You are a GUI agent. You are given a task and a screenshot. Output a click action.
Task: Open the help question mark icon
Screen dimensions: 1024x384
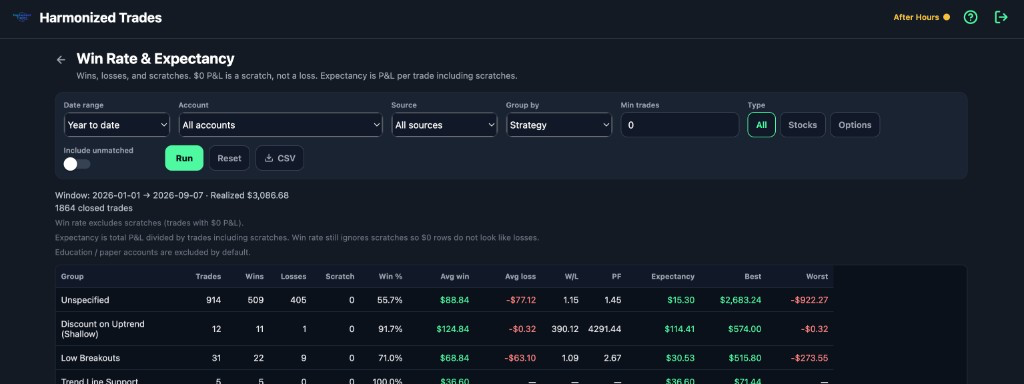point(970,18)
